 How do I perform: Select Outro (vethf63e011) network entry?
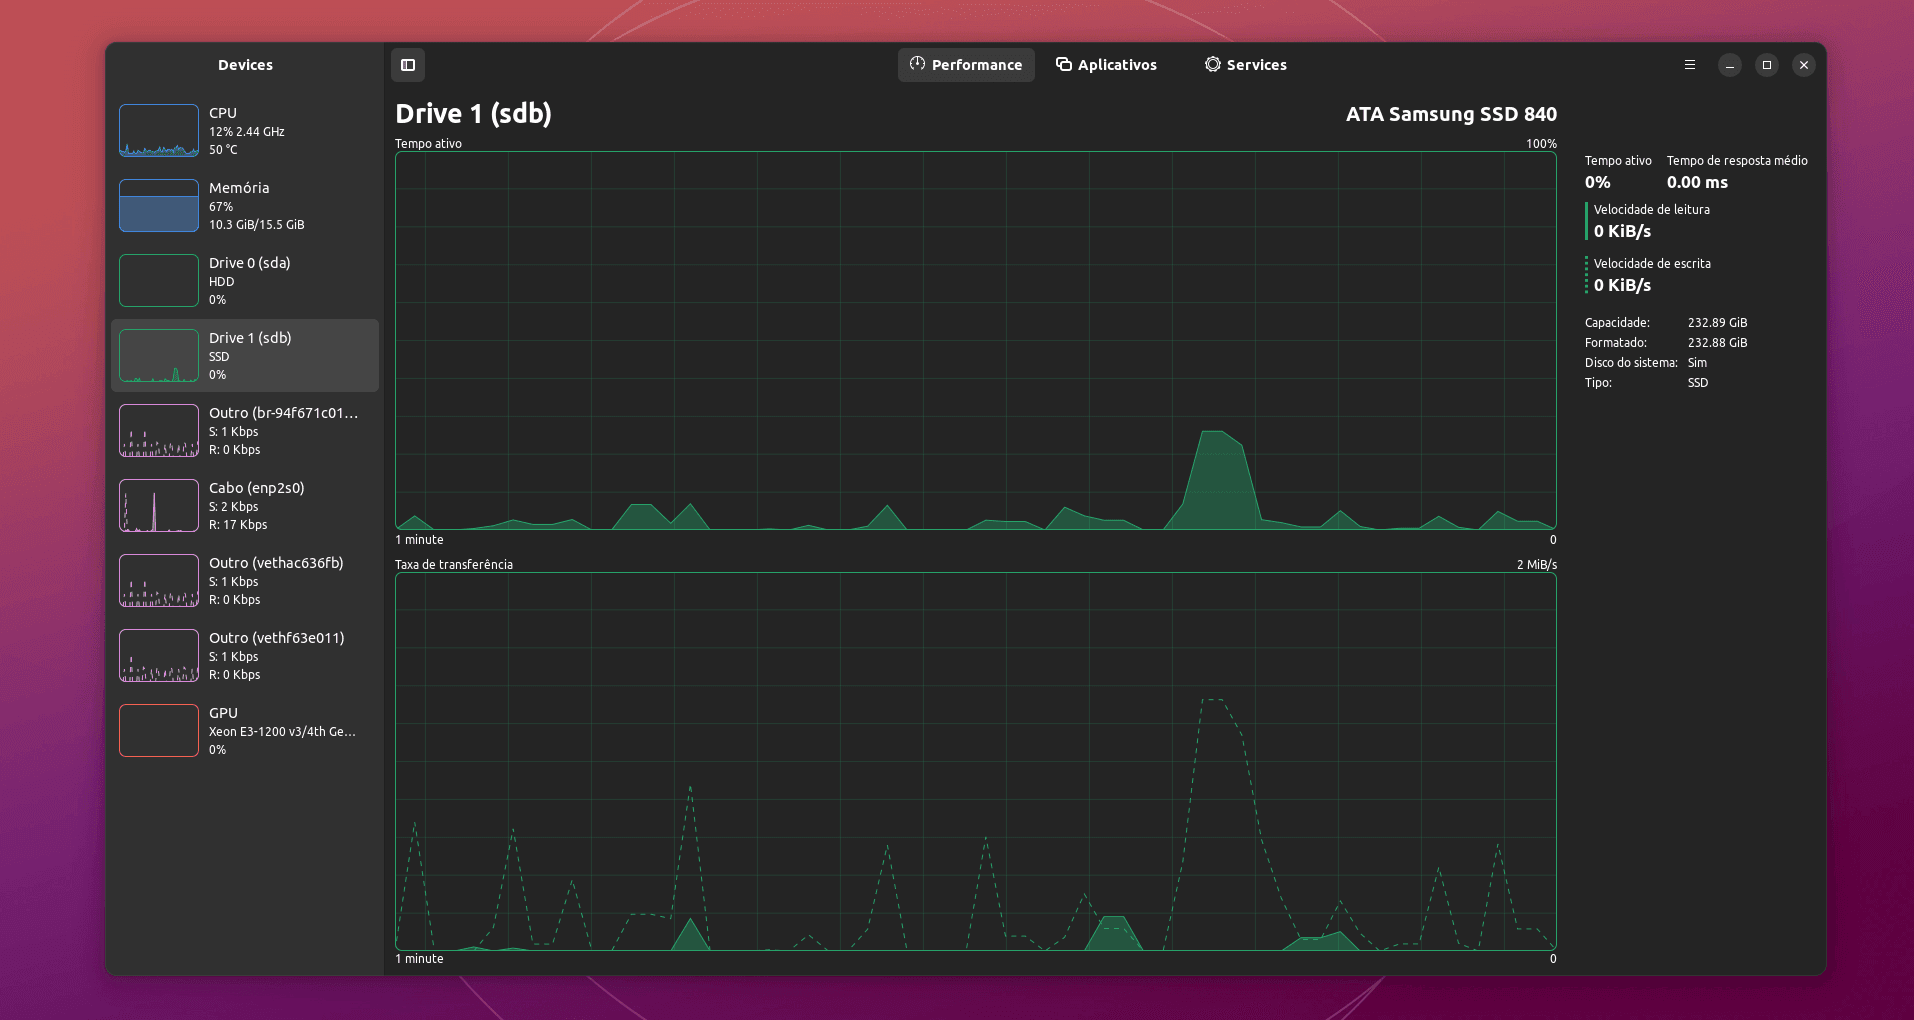click(245, 656)
